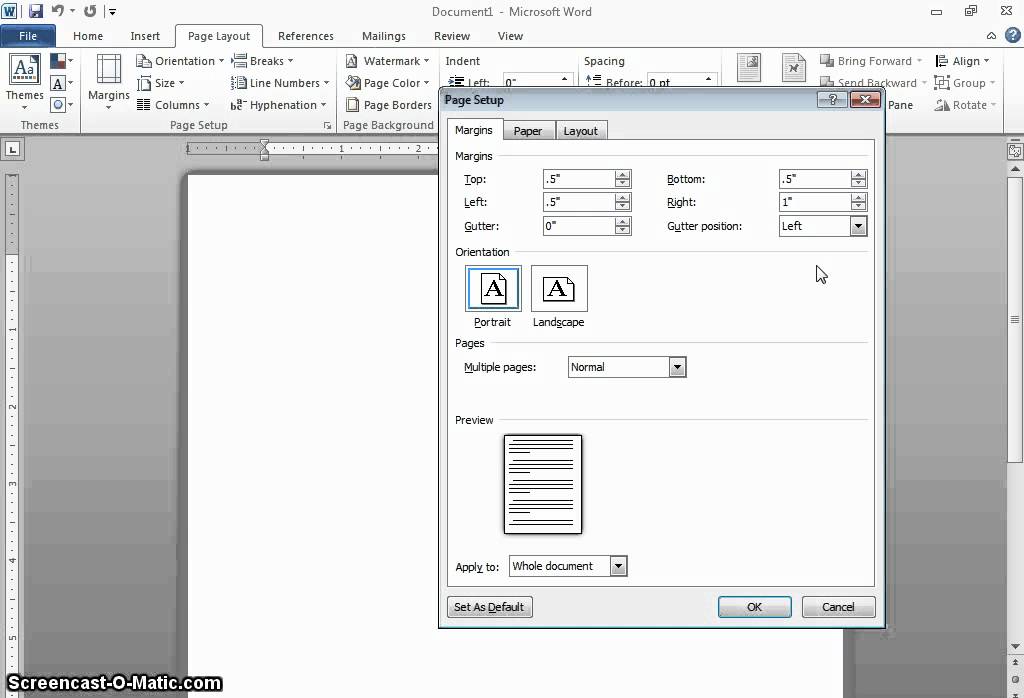Screen dimensions: 1024x698
Task: Open the Theme Effects dropdown
Action: pyautogui.click(x=61, y=104)
